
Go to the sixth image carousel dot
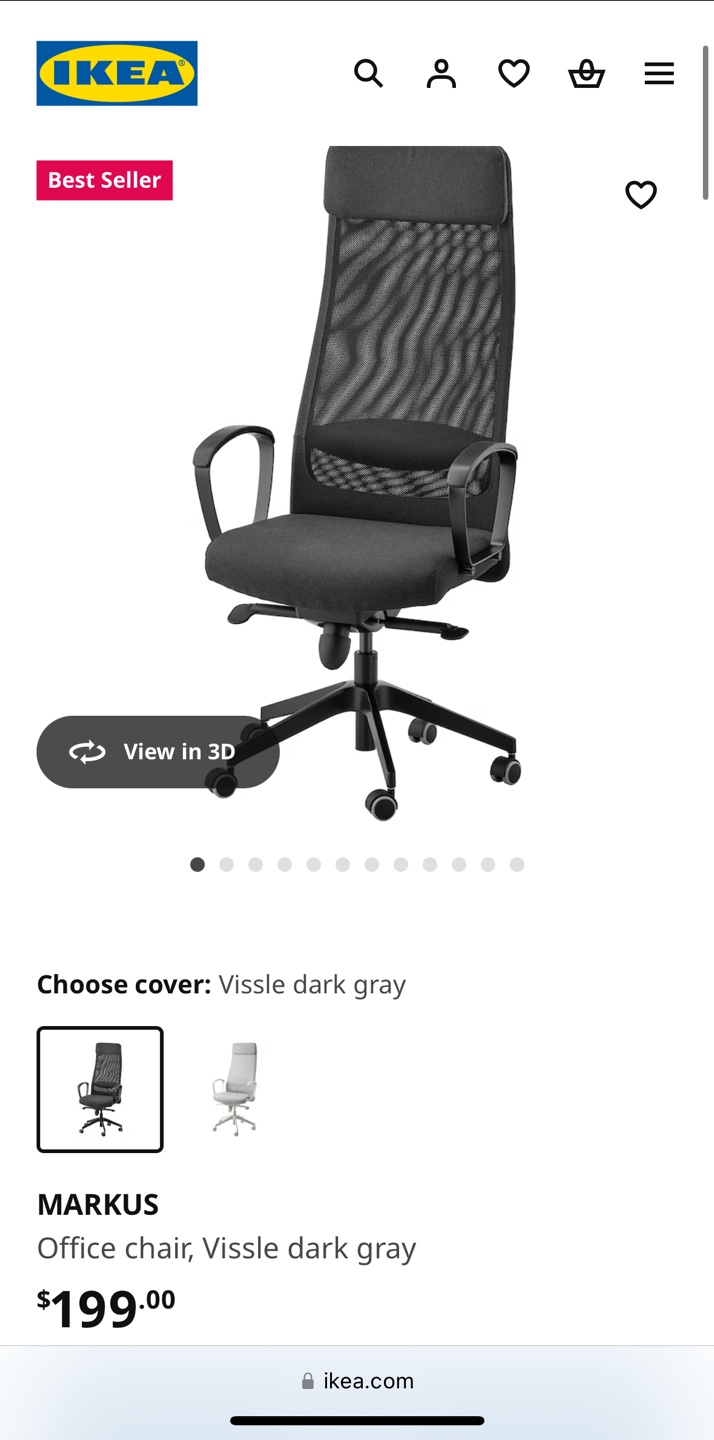click(x=343, y=864)
